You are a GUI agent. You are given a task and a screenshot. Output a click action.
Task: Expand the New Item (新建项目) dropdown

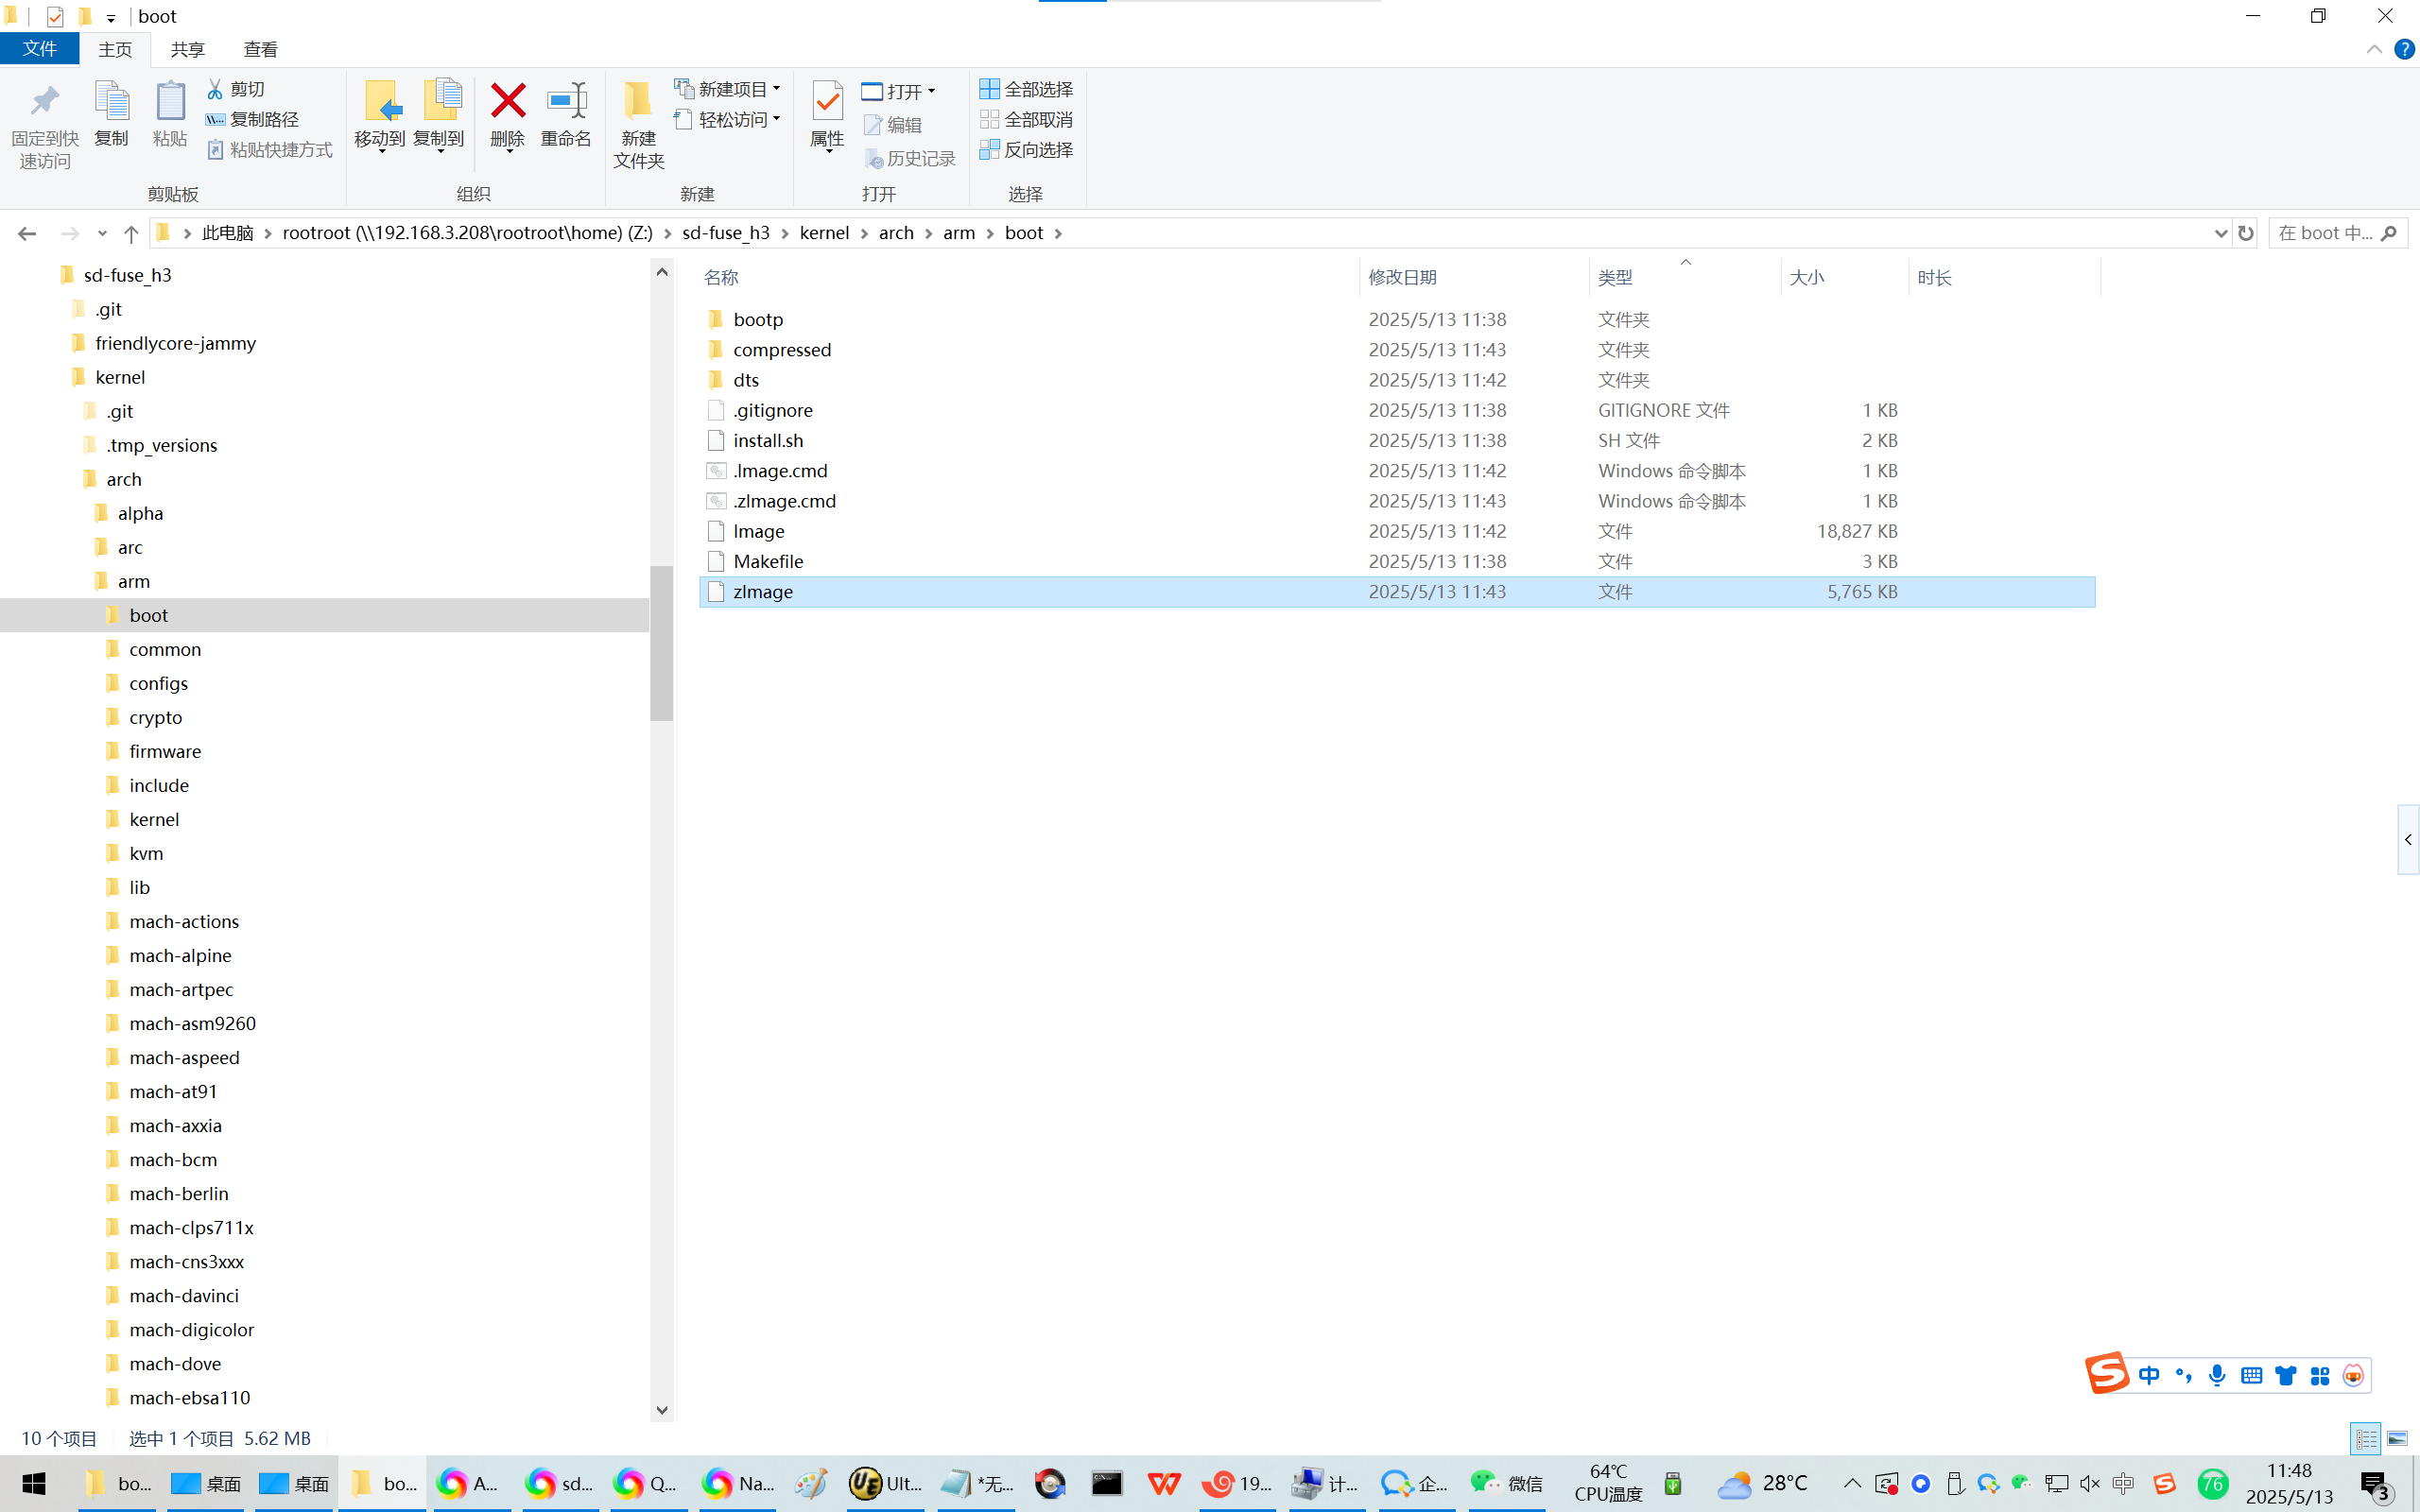pos(728,89)
